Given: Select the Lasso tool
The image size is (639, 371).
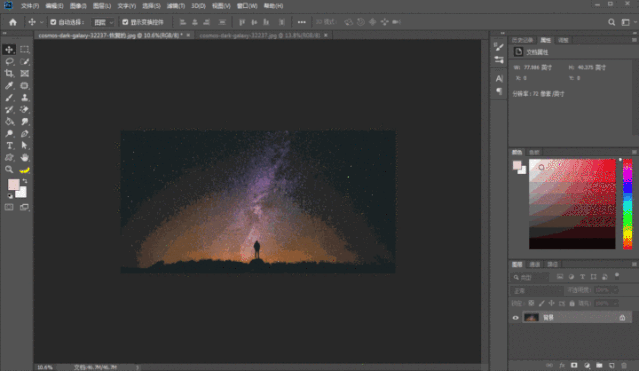Looking at the screenshot, I should pyautogui.click(x=9, y=62).
